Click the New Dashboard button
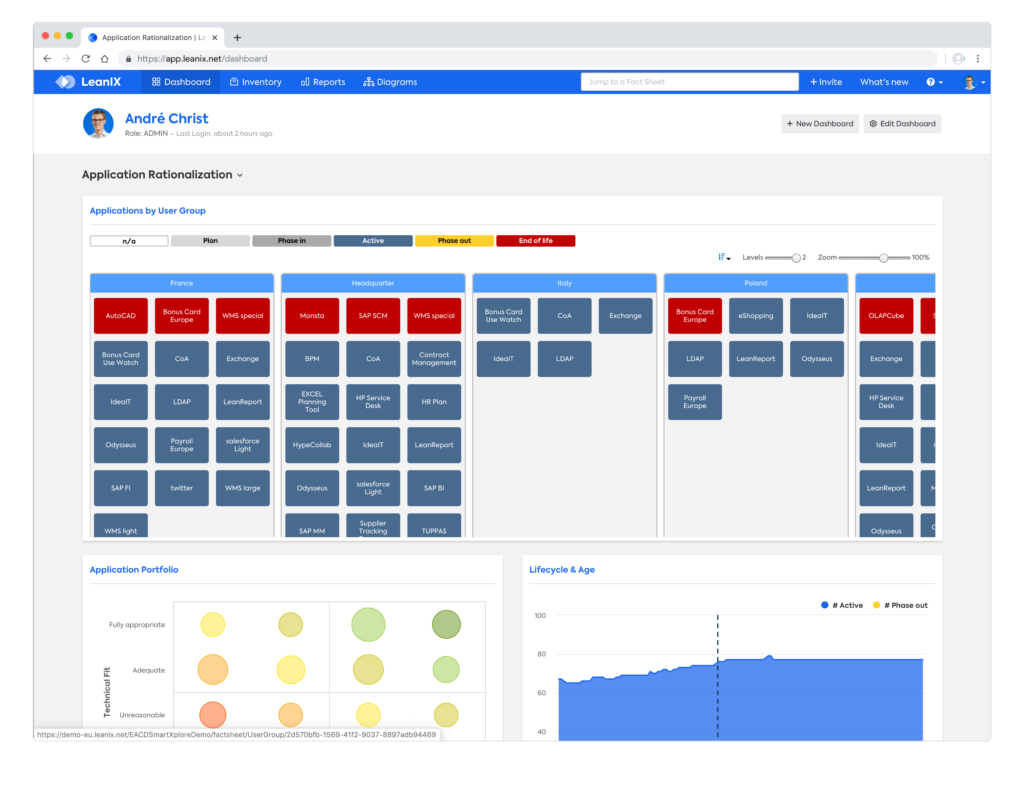 [820, 123]
